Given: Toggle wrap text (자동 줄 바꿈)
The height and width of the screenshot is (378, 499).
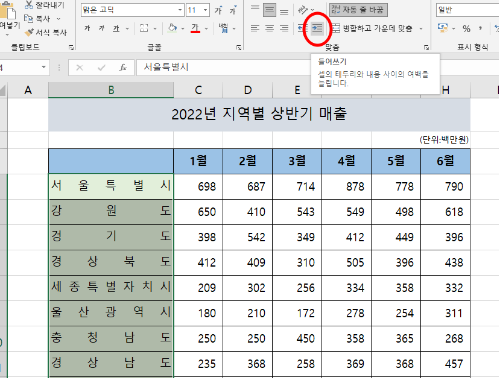Looking at the screenshot, I should coord(358,10).
